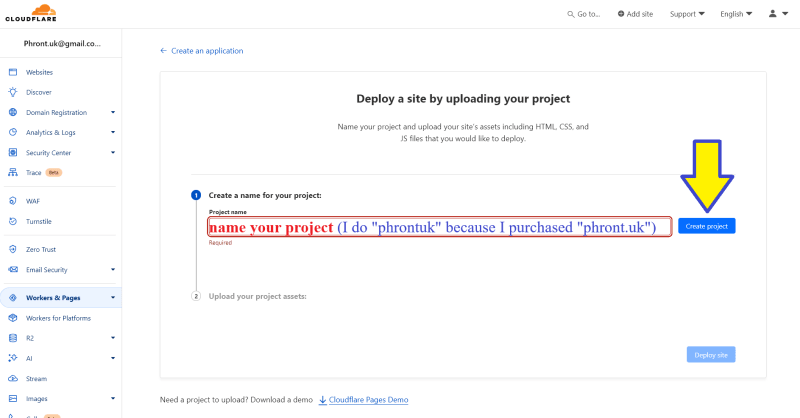
Task: Expand the Security Center submenu arrow
Action: [113, 153]
